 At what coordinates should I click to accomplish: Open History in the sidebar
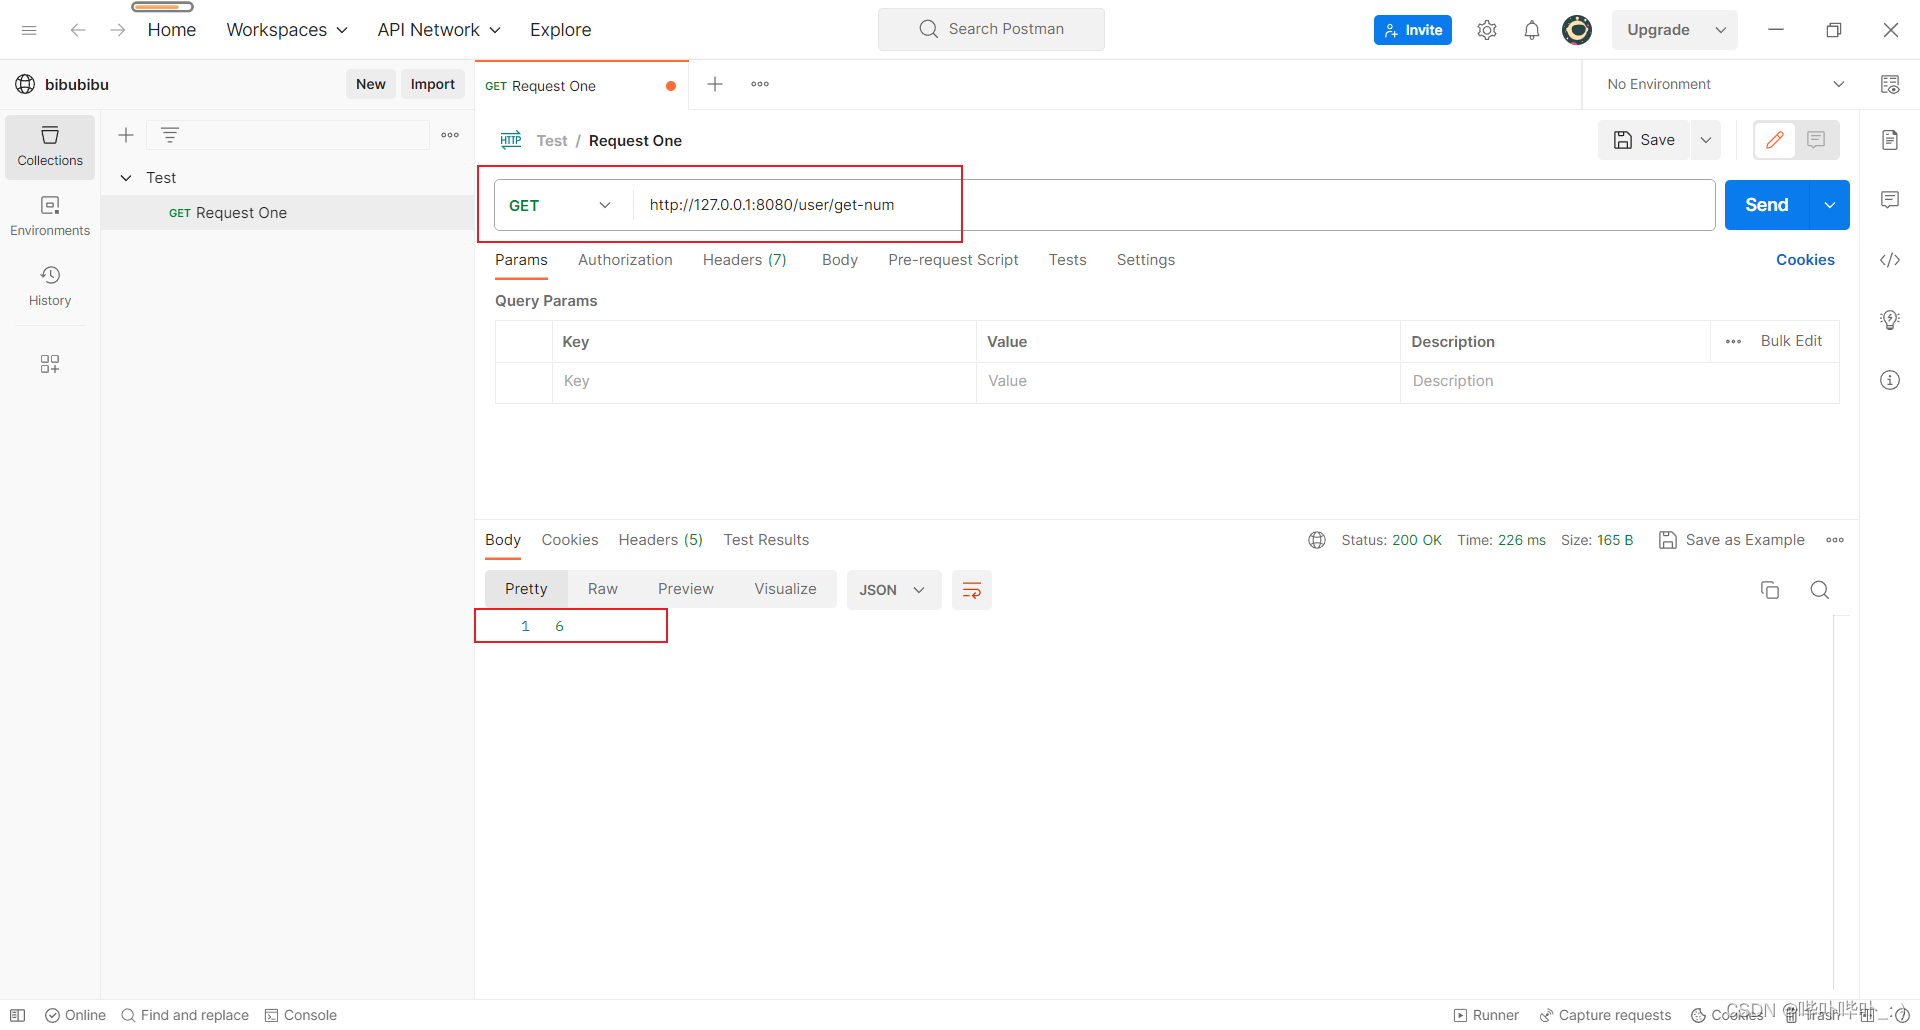click(x=50, y=287)
